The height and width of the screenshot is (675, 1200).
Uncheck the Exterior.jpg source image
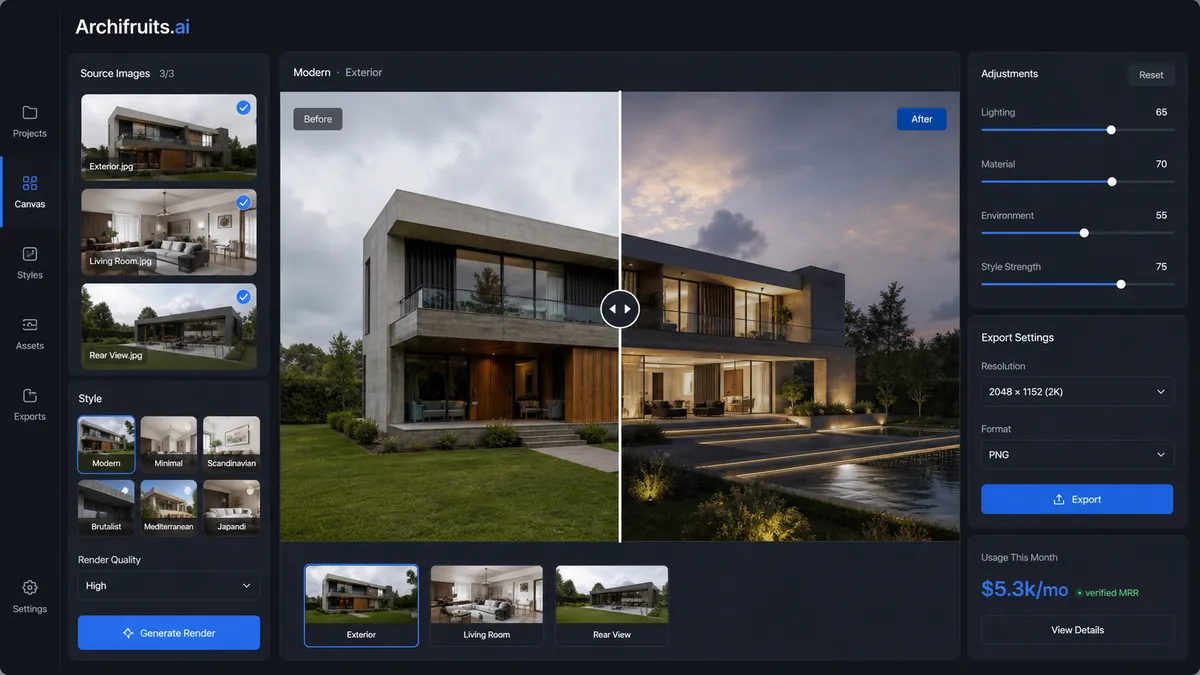click(243, 107)
